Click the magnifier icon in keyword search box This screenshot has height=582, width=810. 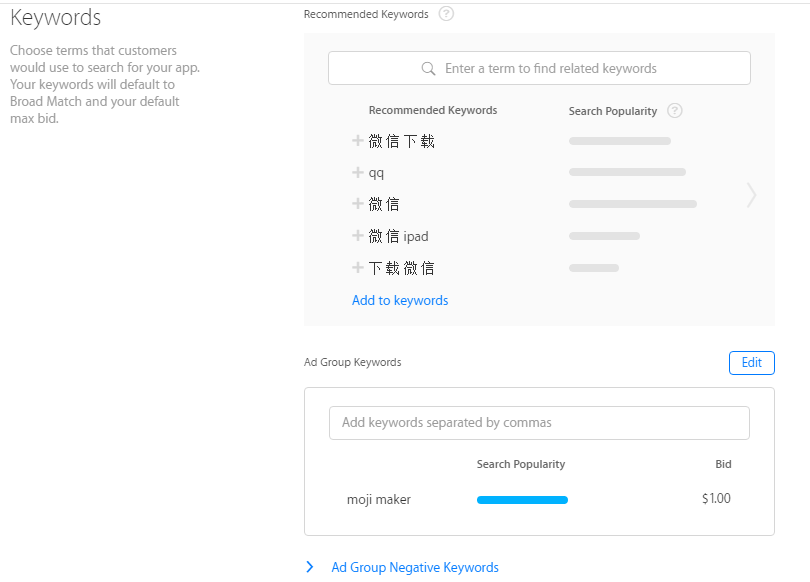coord(428,68)
